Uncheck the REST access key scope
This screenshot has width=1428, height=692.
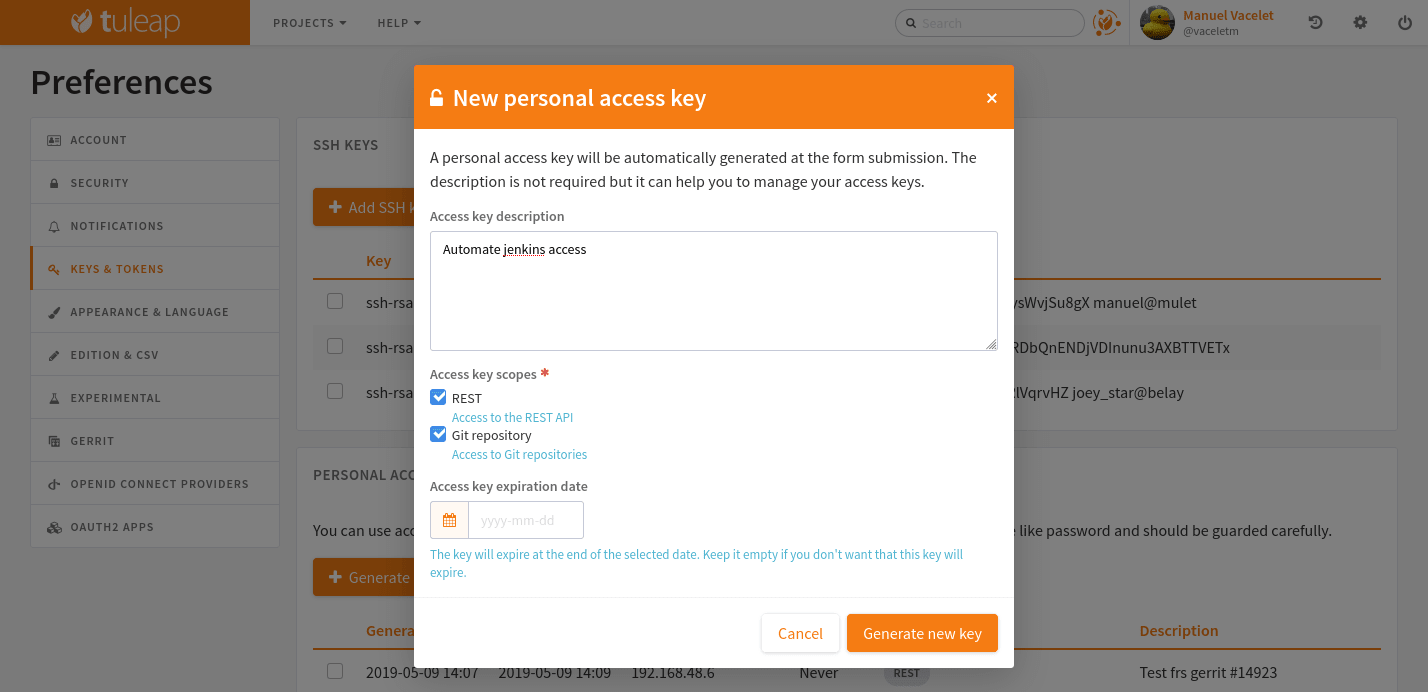tap(437, 397)
